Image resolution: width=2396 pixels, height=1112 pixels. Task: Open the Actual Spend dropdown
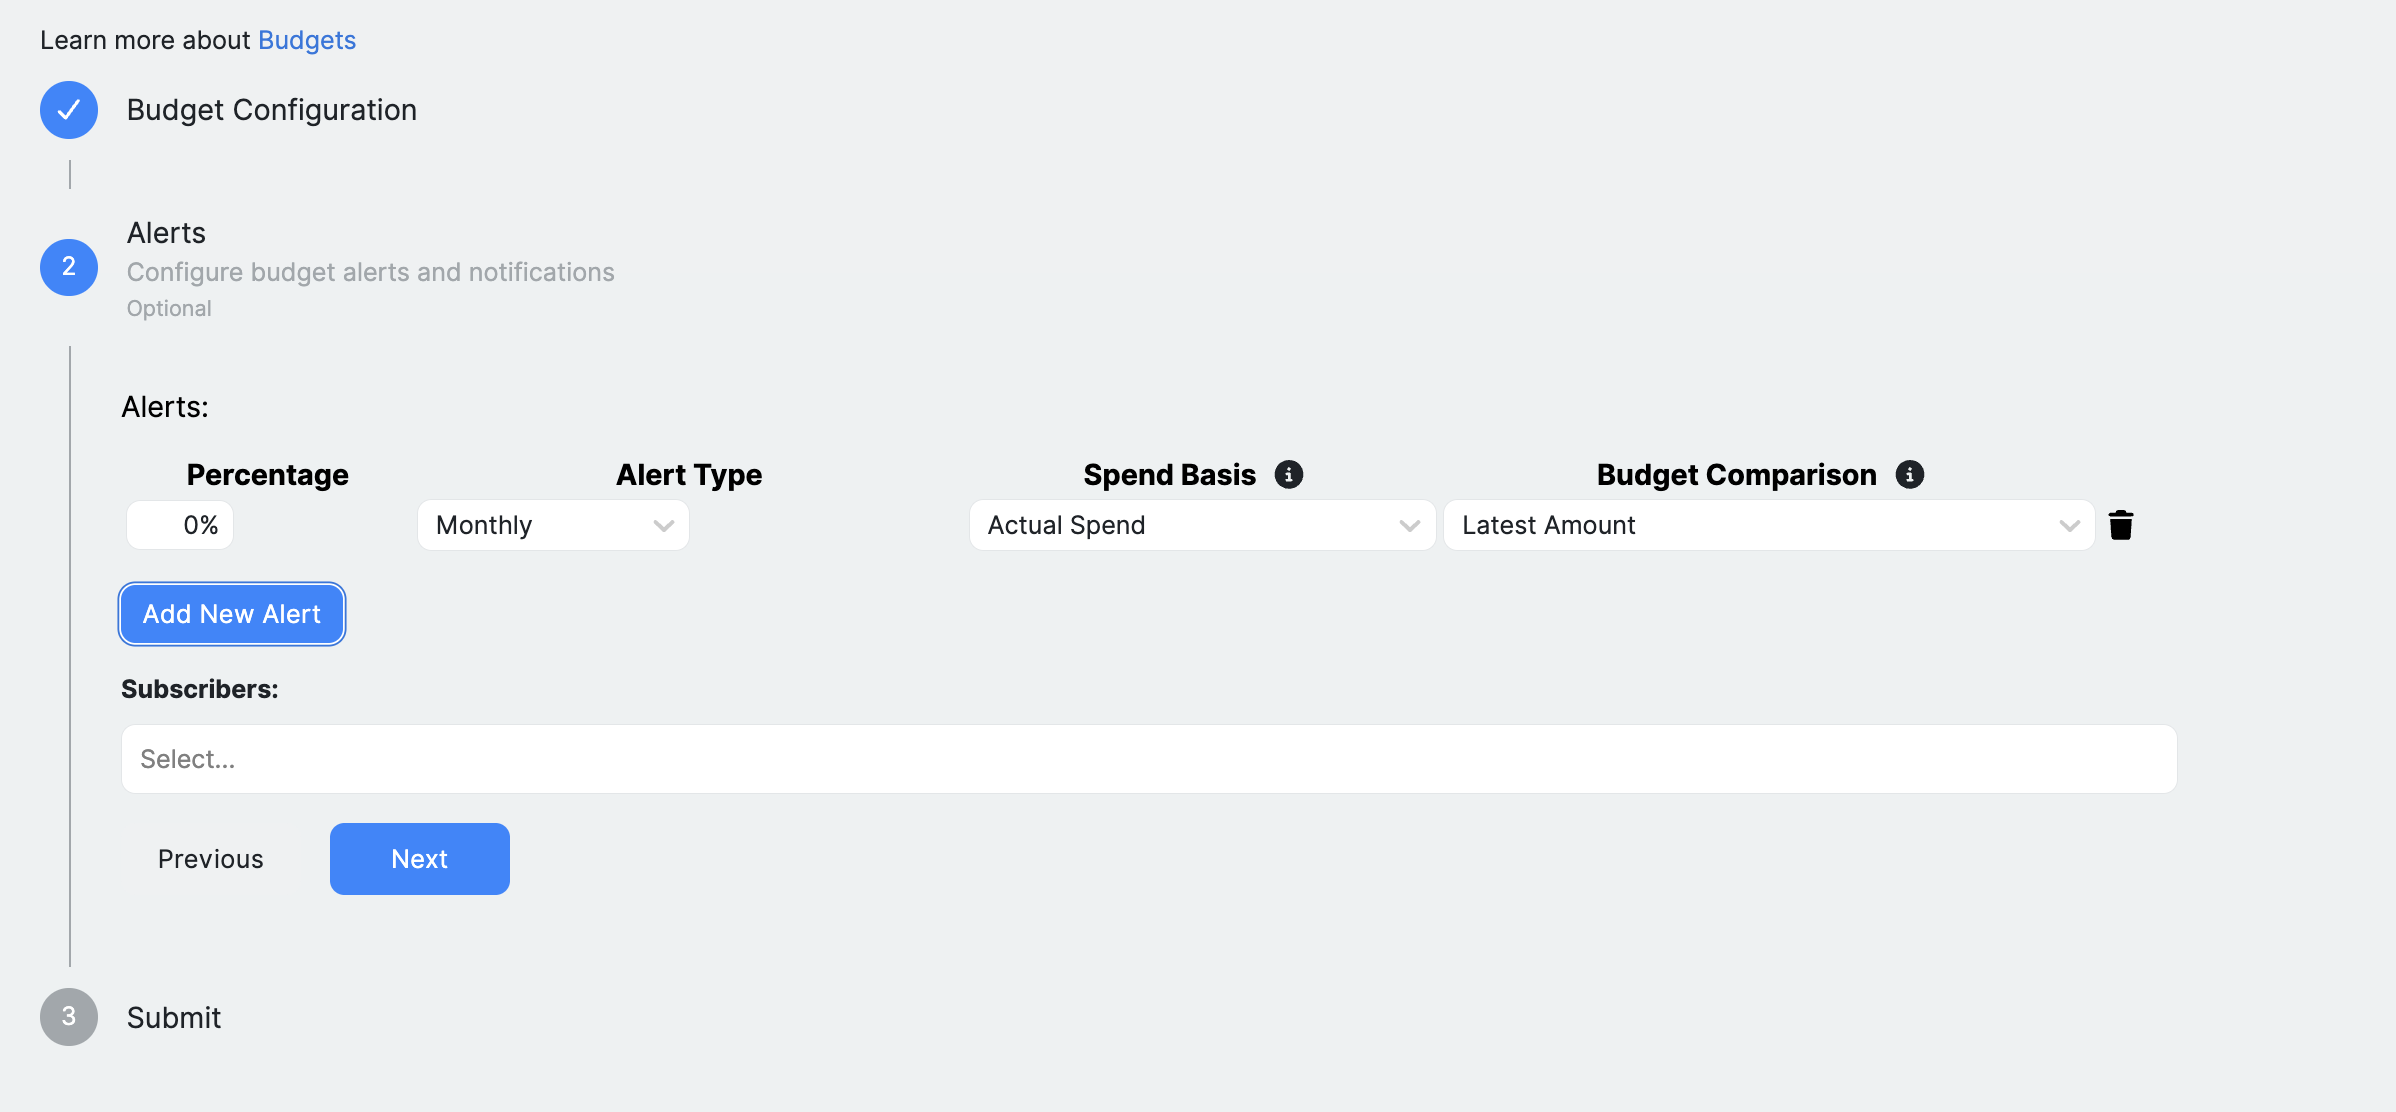click(x=1200, y=525)
